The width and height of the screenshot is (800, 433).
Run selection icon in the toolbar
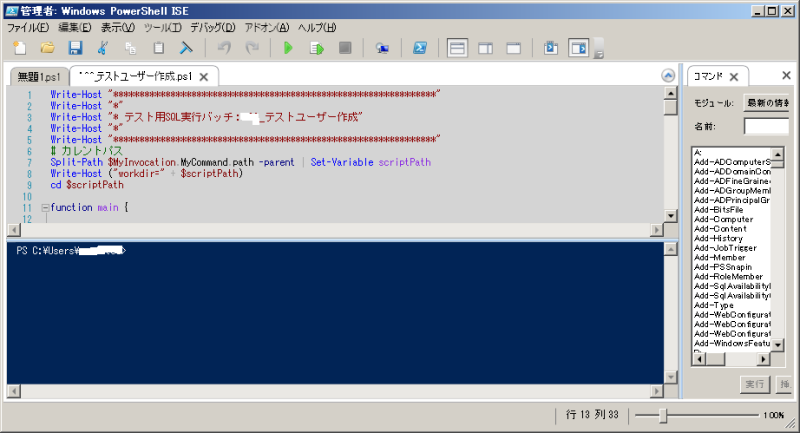(317, 48)
